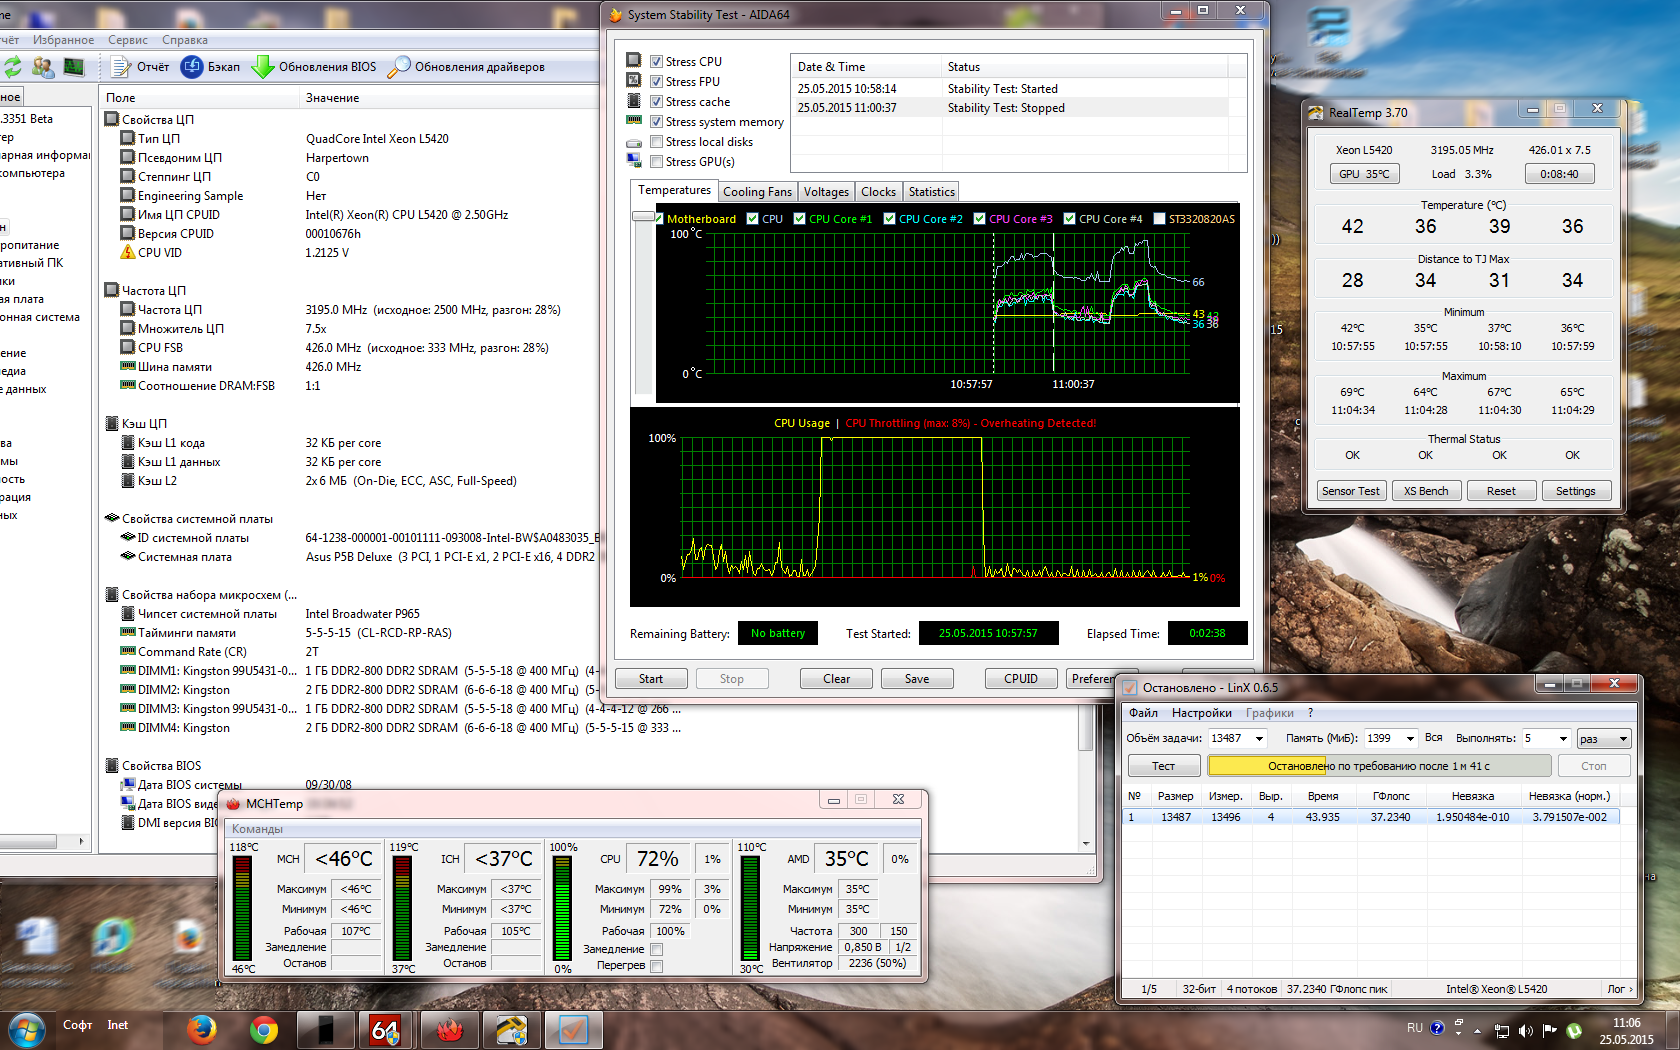Launch Google Chrome from the taskbar
This screenshot has height=1050, width=1680.
click(264, 1029)
